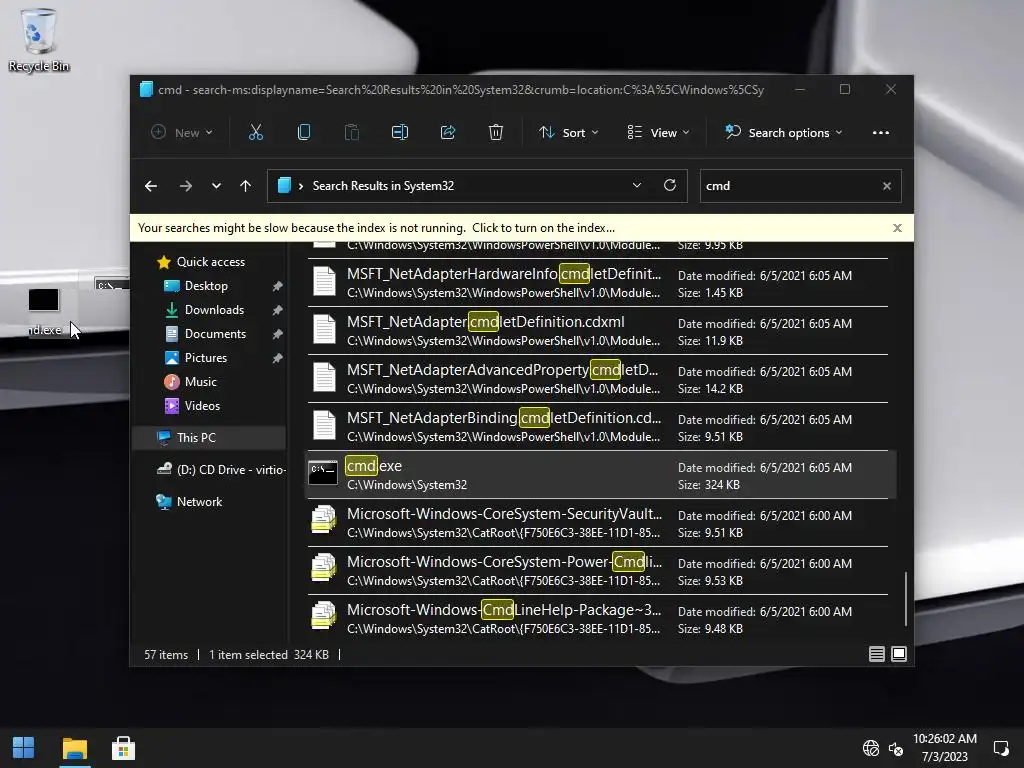Open File Explorer from taskbar
The width and height of the screenshot is (1024, 768).
(74, 748)
